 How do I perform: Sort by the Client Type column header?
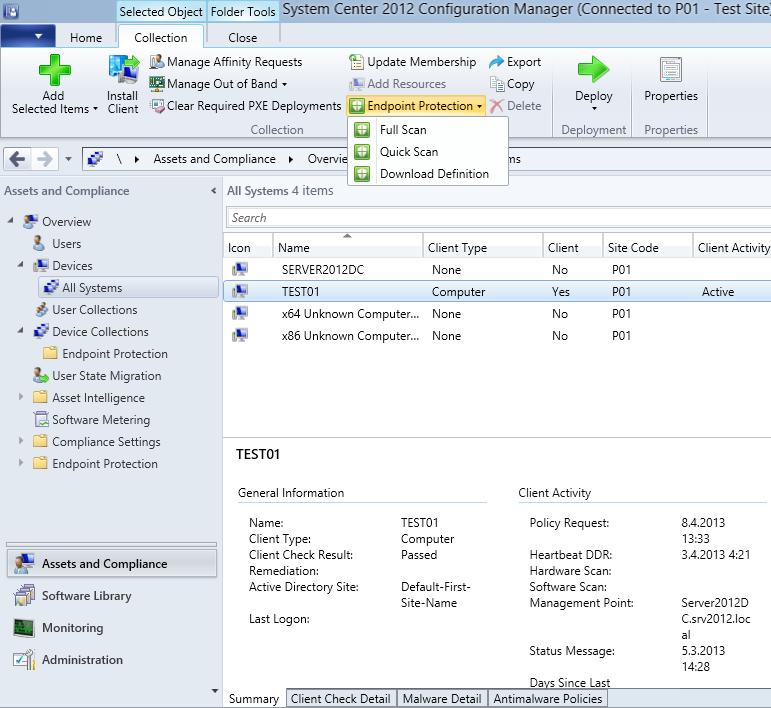[482, 246]
